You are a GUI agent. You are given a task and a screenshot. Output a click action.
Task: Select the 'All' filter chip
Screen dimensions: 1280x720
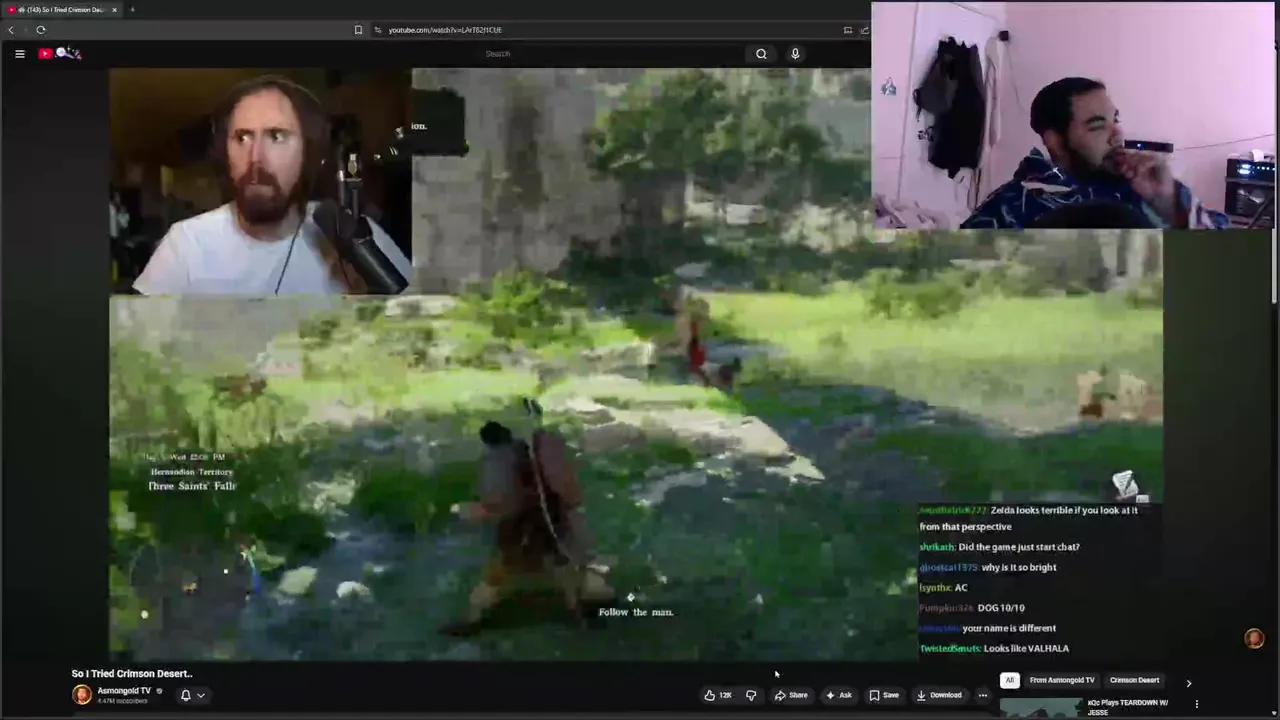pos(1009,680)
